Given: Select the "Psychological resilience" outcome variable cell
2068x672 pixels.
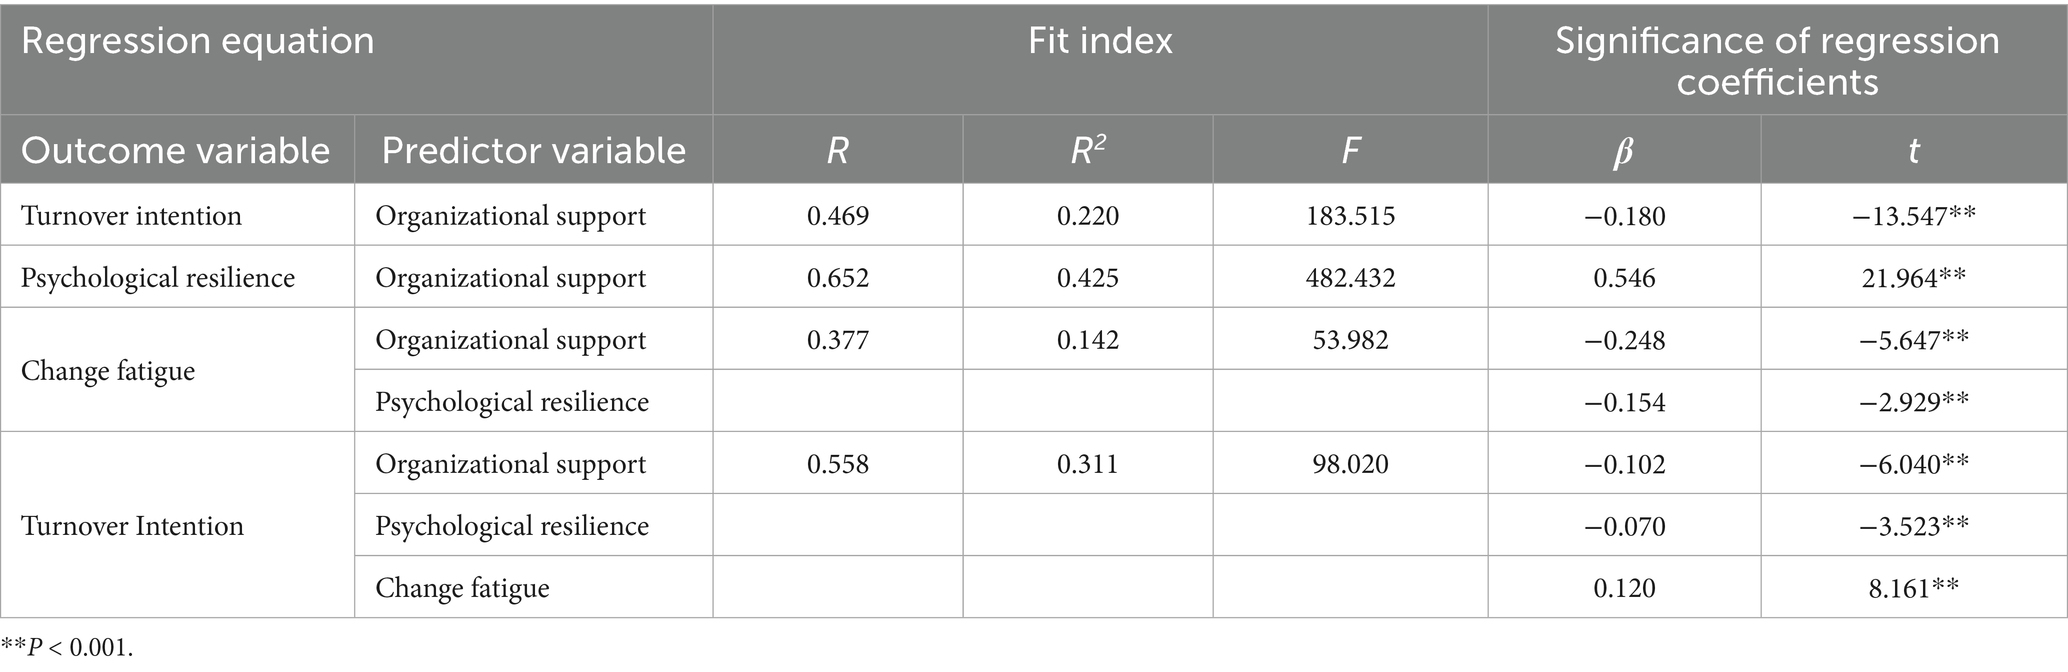Looking at the screenshot, I should coord(158,278).
